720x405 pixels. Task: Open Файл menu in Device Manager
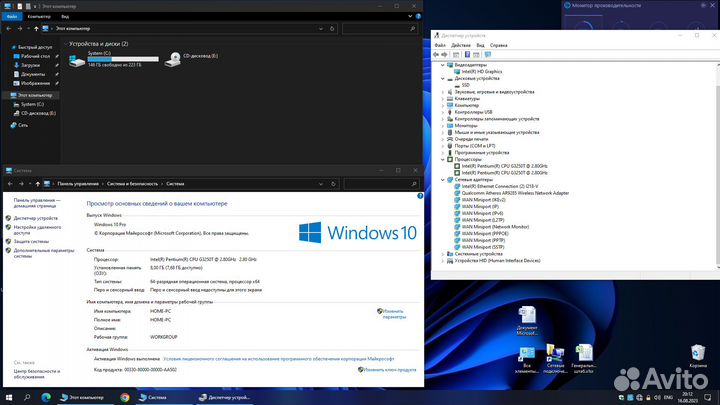click(440, 45)
